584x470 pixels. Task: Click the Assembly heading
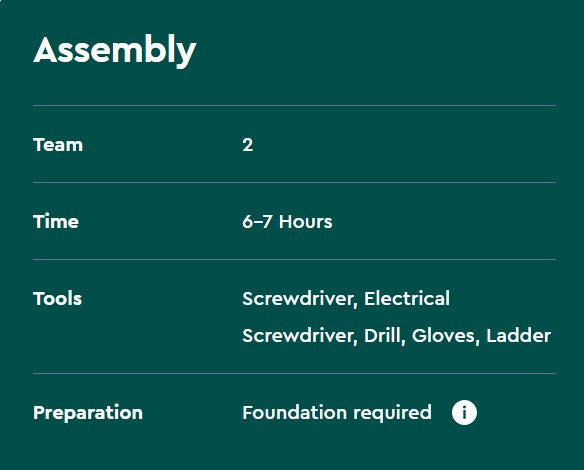click(115, 50)
